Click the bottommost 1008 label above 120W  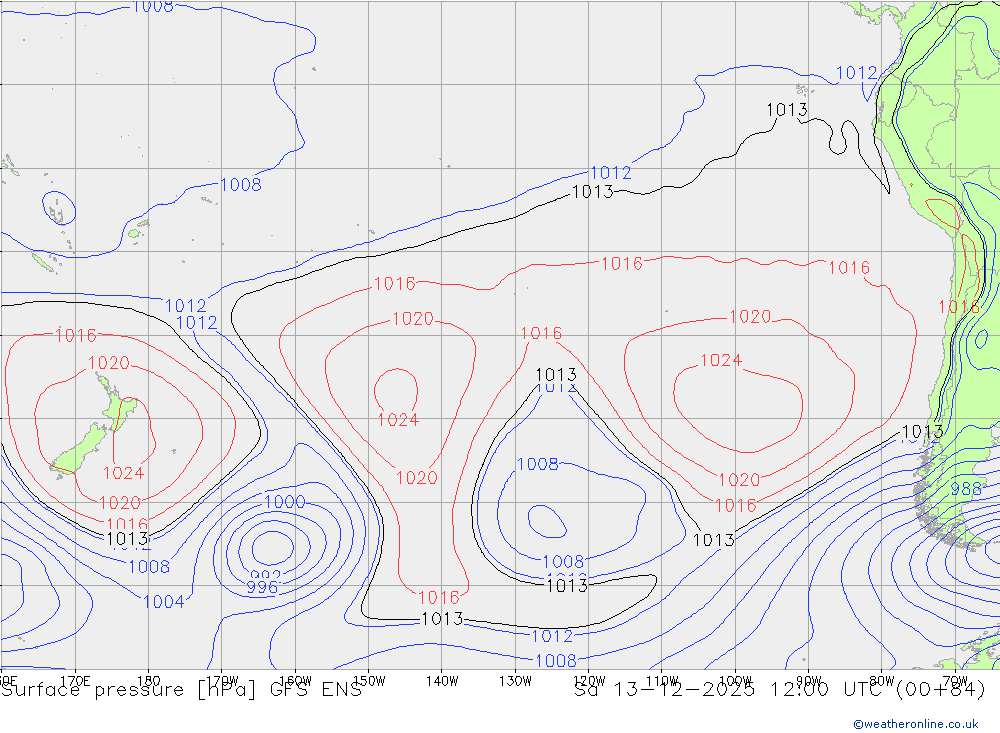pyautogui.click(x=555, y=661)
